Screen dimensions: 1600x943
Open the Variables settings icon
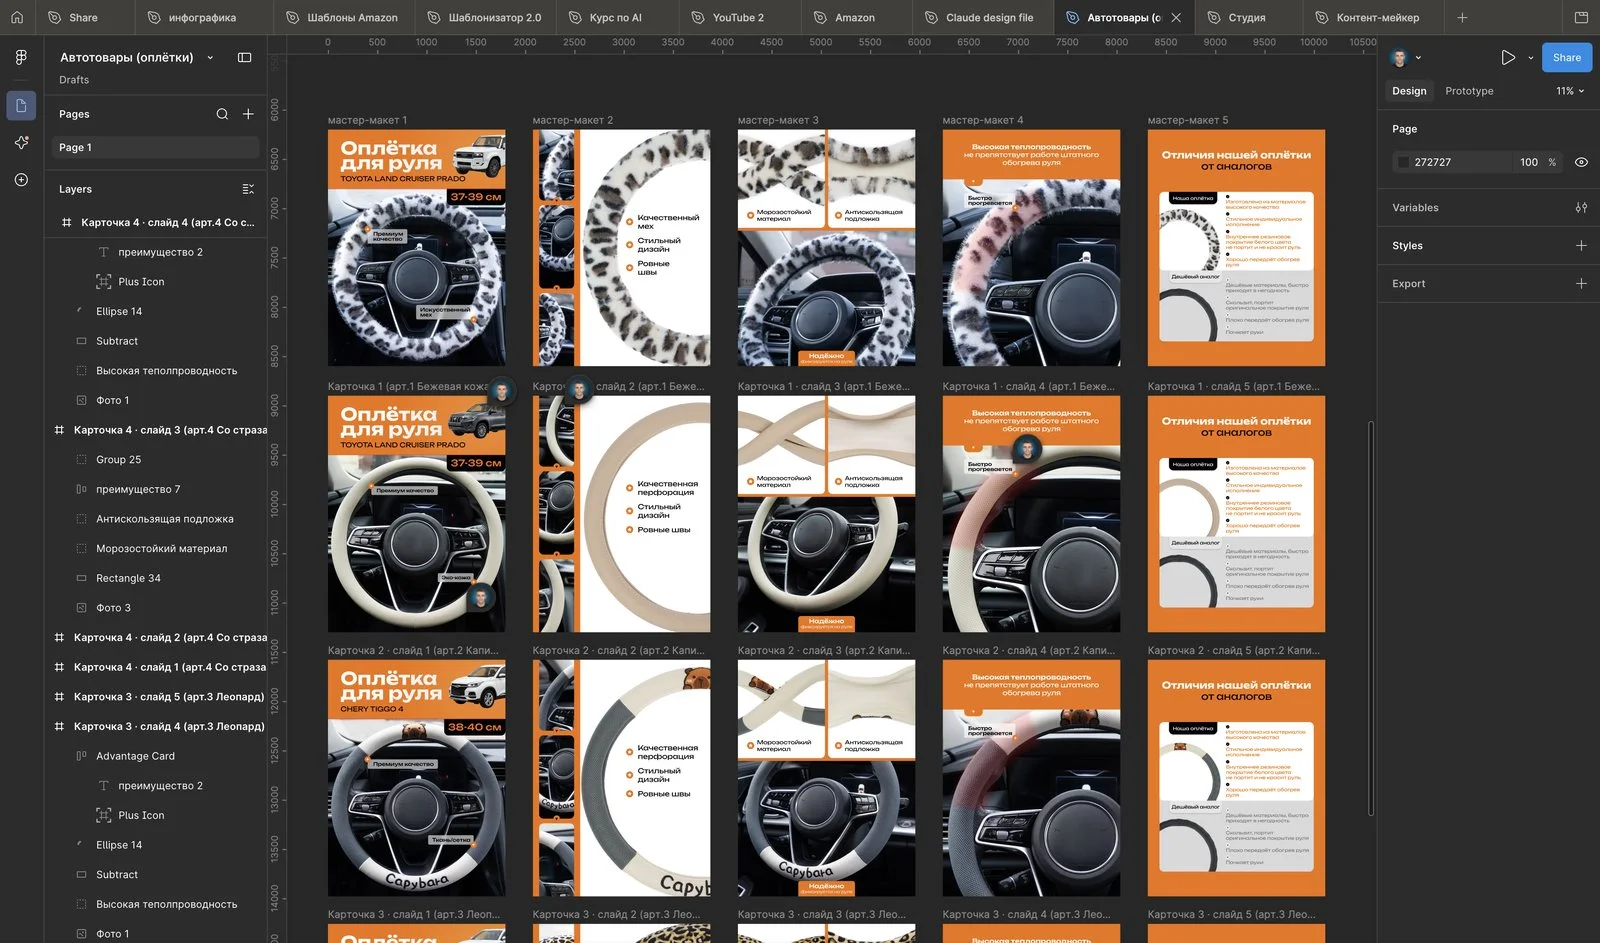1581,208
